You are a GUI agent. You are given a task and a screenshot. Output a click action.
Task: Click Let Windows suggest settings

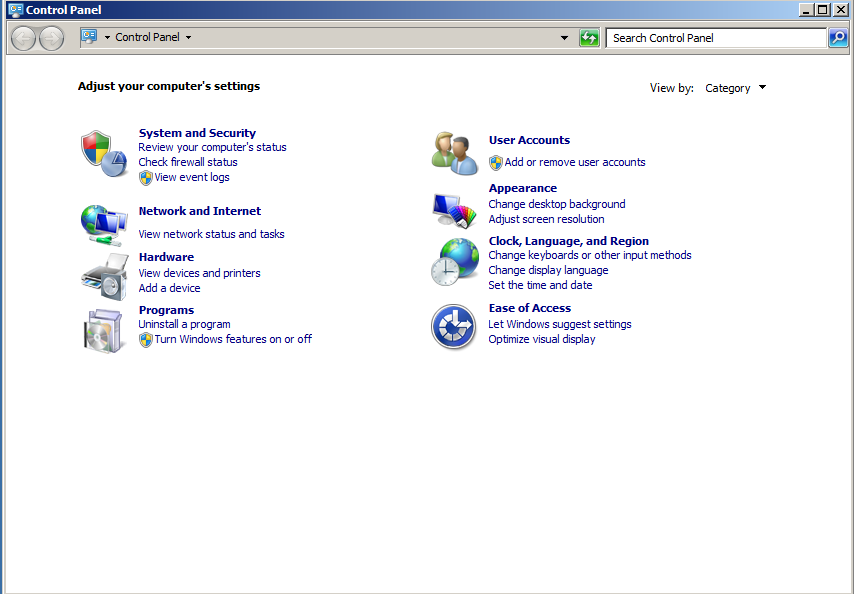560,324
